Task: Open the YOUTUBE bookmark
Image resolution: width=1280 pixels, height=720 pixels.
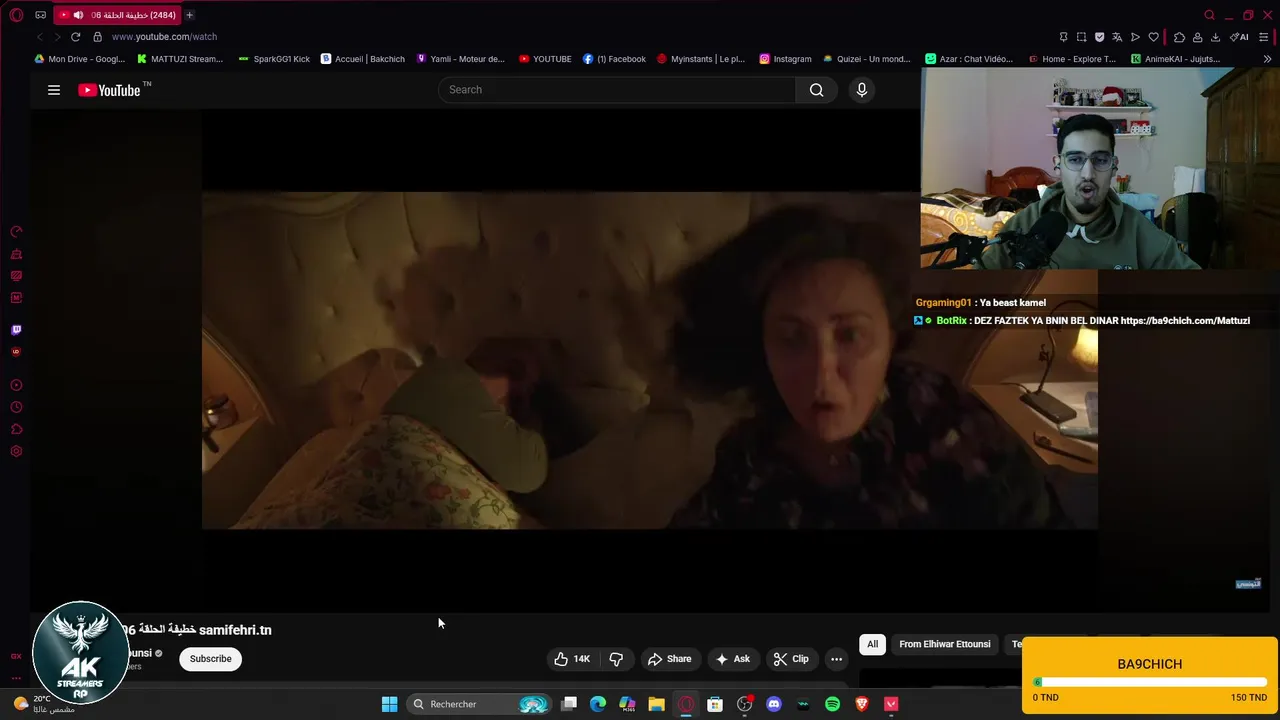Action: 545,59
